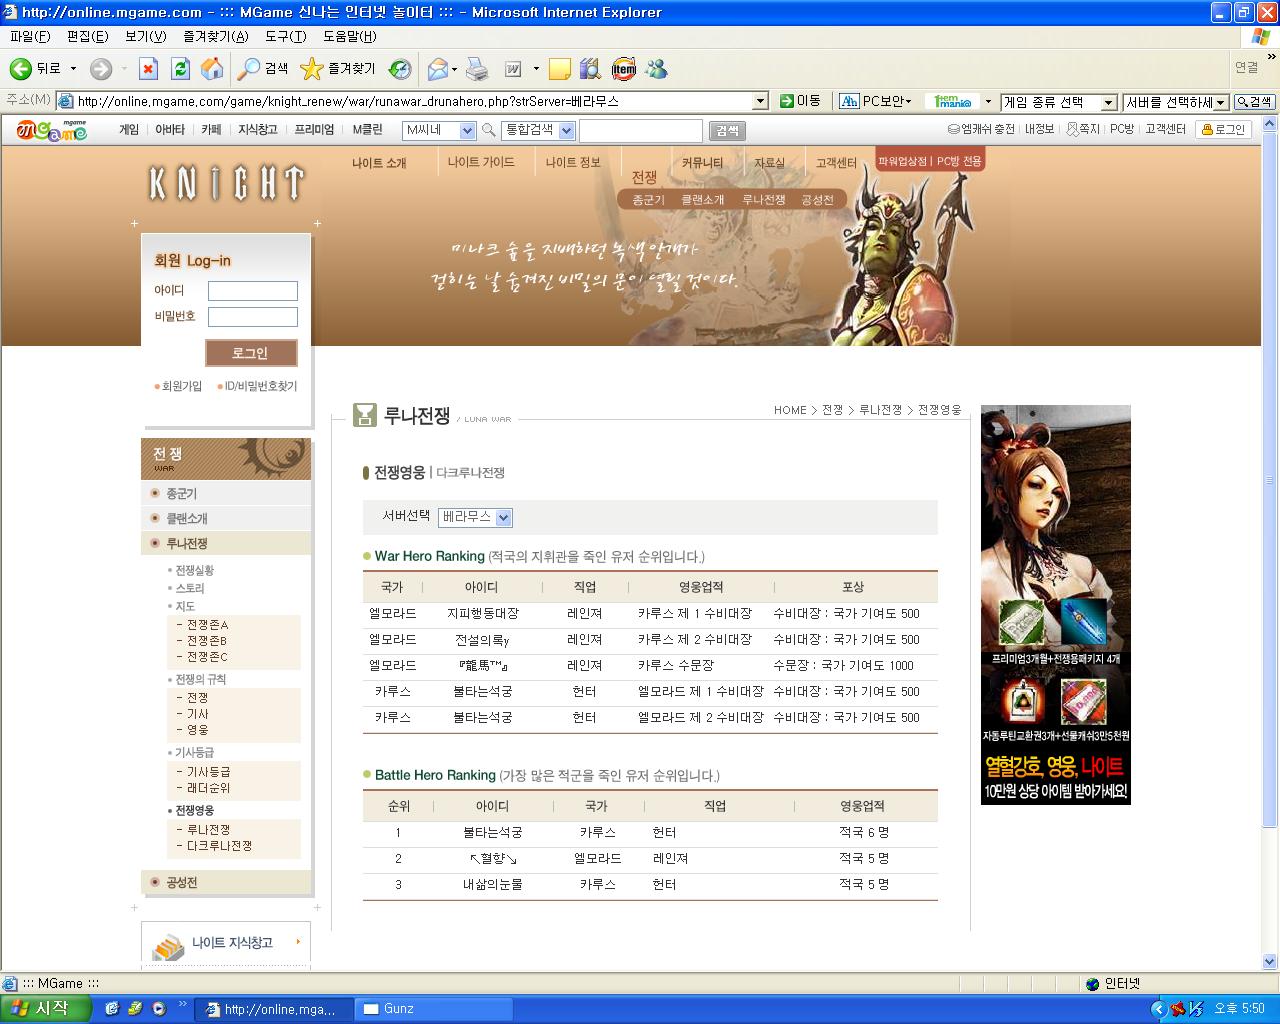Screen dimensions: 1280x1024
Task: Go to Home page icon
Action: click(212, 68)
